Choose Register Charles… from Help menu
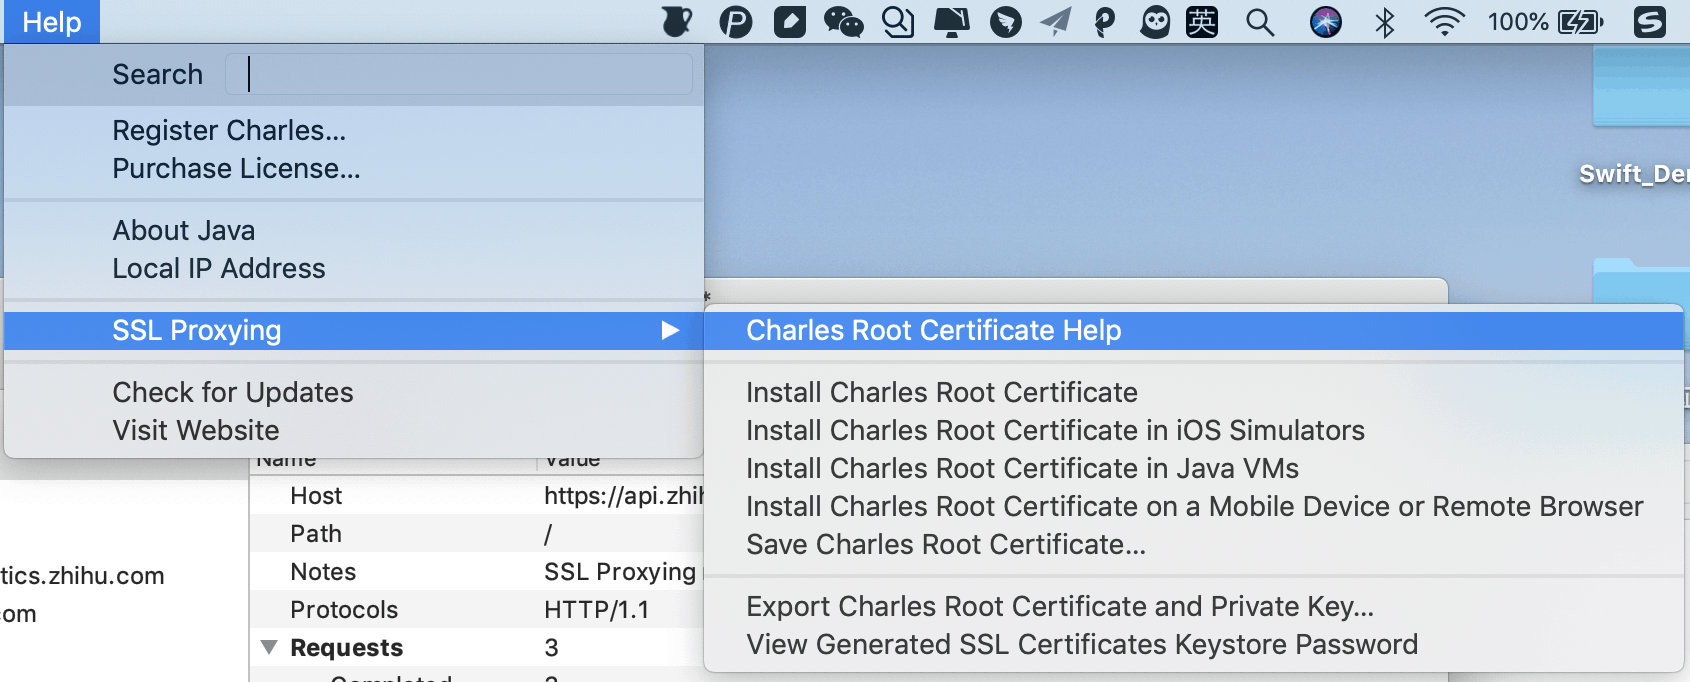Screen dimensions: 1690x682 (x=354, y=131)
